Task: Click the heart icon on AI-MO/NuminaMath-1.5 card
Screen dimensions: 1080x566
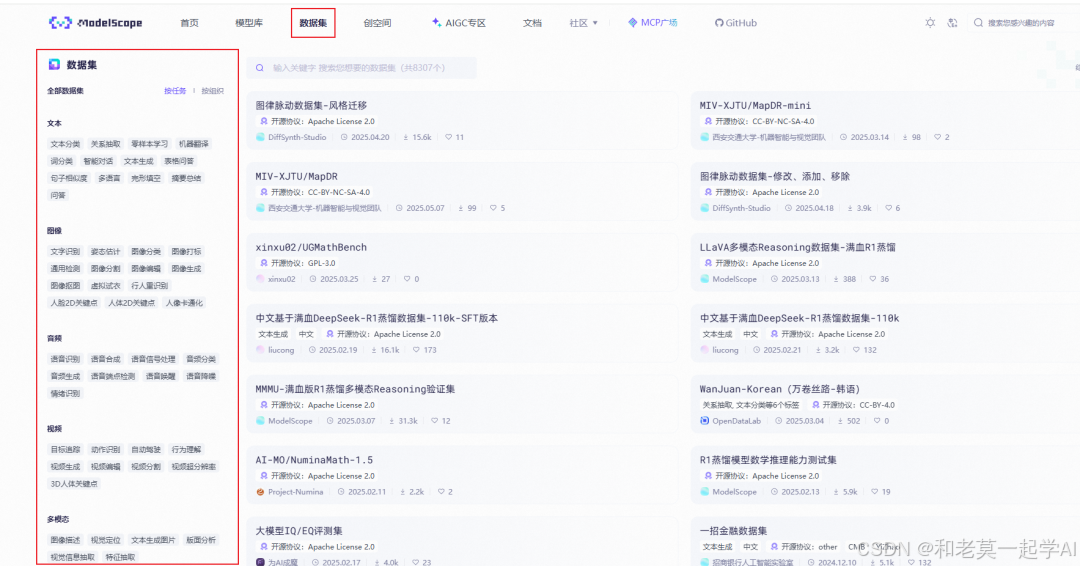Action: point(441,492)
